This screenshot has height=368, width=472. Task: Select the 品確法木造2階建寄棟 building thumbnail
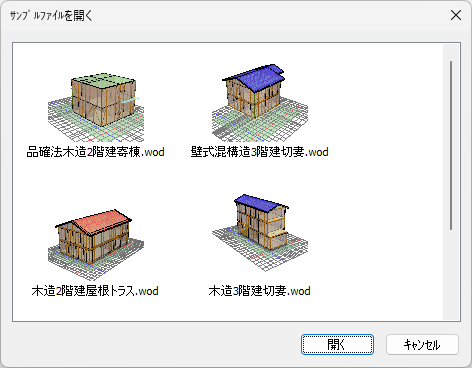click(96, 107)
